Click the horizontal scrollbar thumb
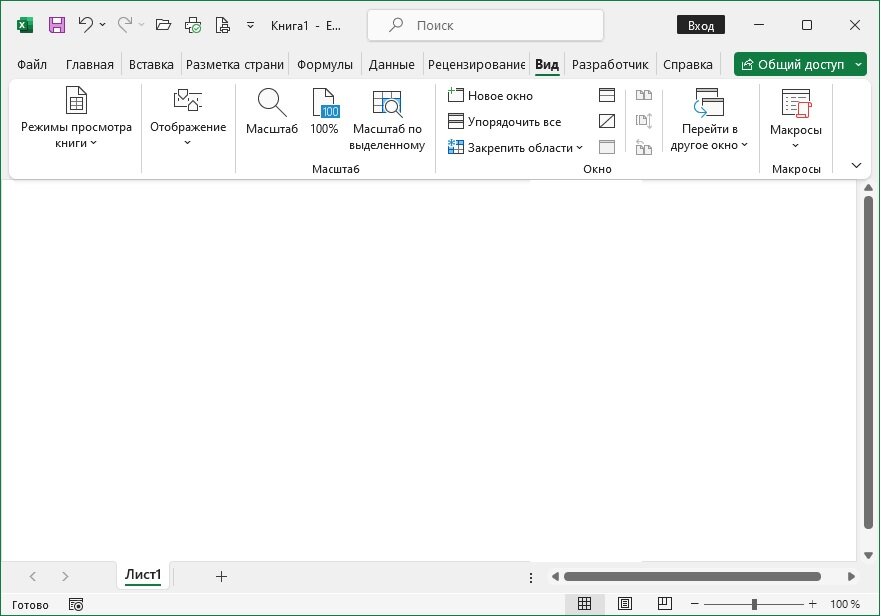Screen dimensions: 881x616 (x=692, y=577)
